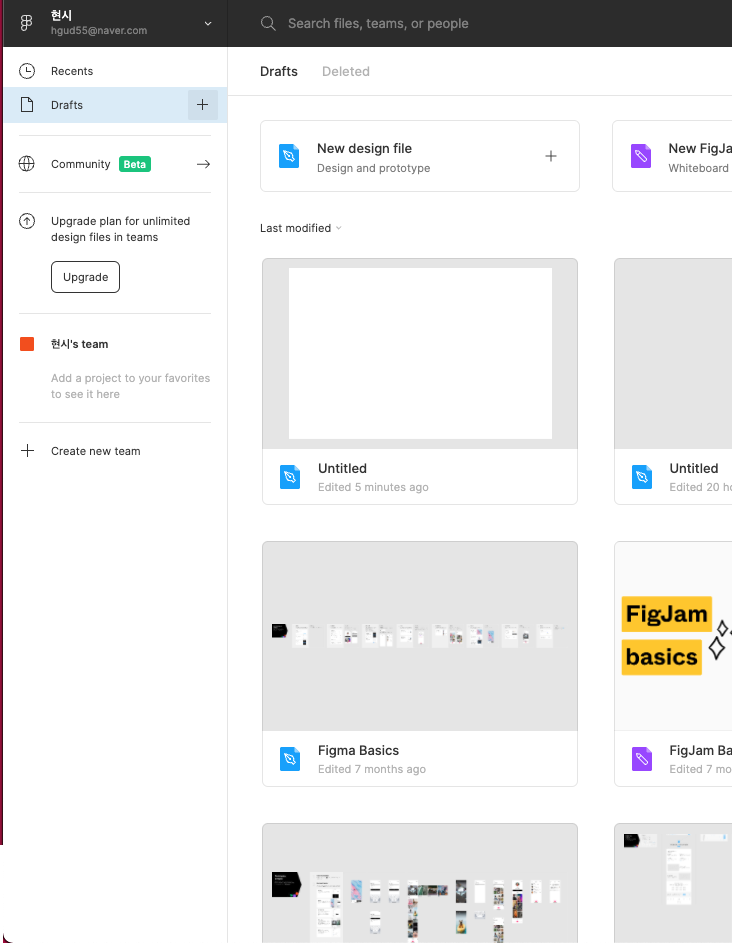Click the design icon beside Figma Basics
The image size is (732, 943).
coord(290,759)
